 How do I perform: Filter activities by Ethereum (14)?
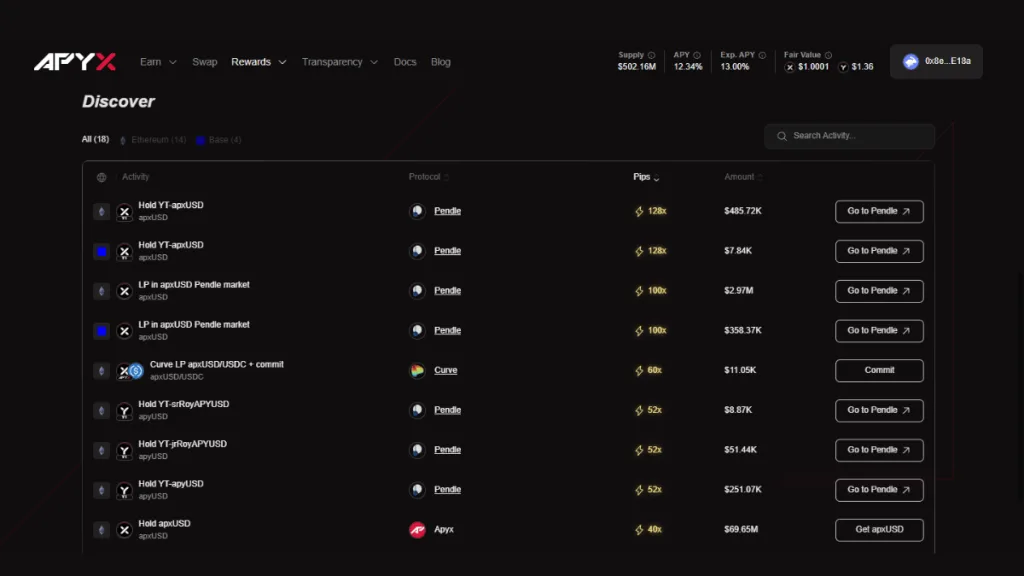pyautogui.click(x=153, y=140)
